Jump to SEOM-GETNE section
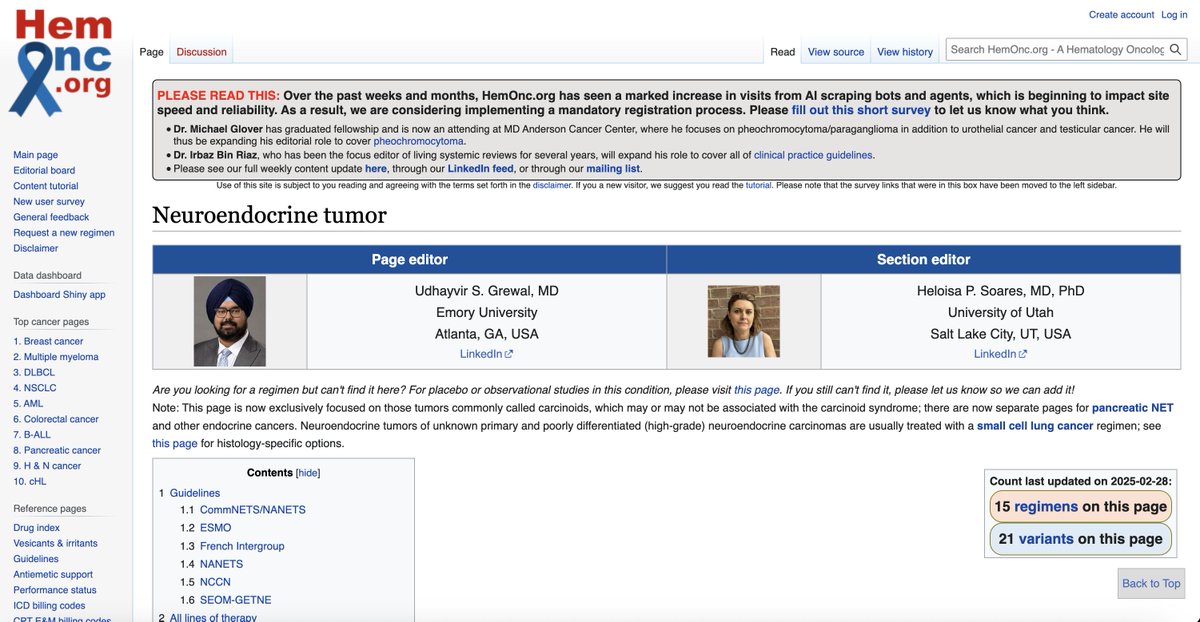This screenshot has width=1200, height=622. [235, 600]
